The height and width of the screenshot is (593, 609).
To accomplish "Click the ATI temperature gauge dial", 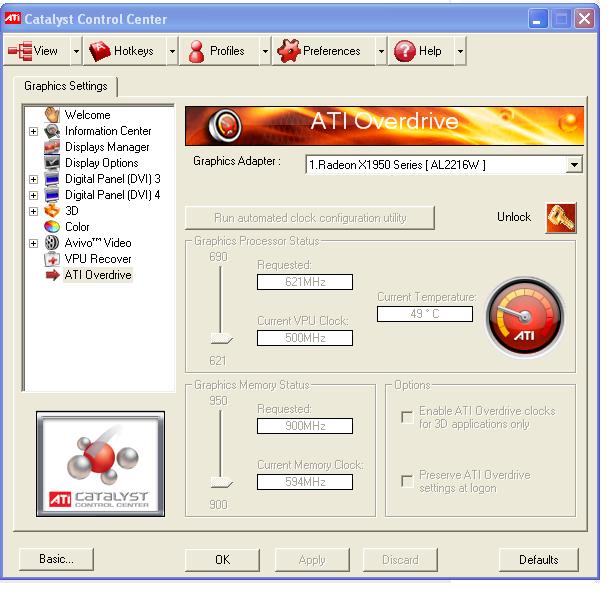I will (525, 316).
